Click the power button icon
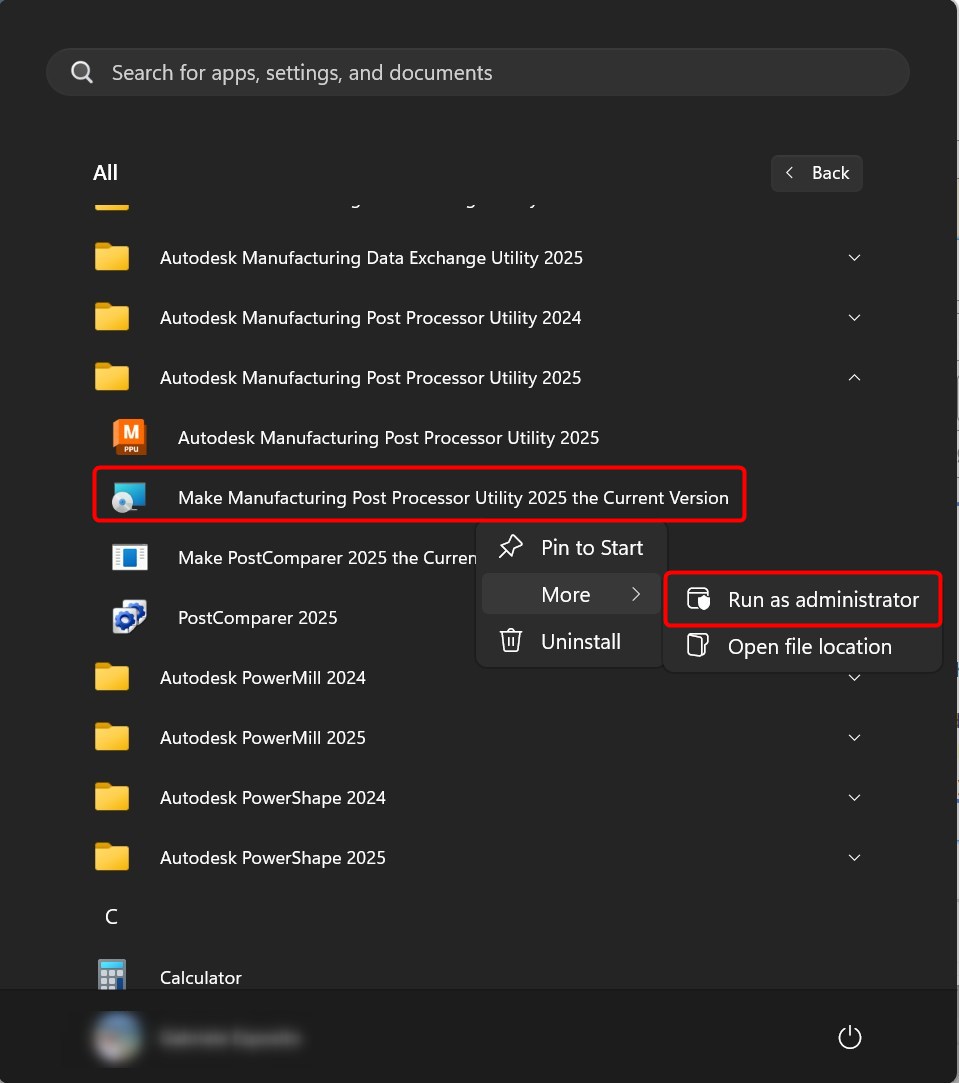 point(849,1038)
